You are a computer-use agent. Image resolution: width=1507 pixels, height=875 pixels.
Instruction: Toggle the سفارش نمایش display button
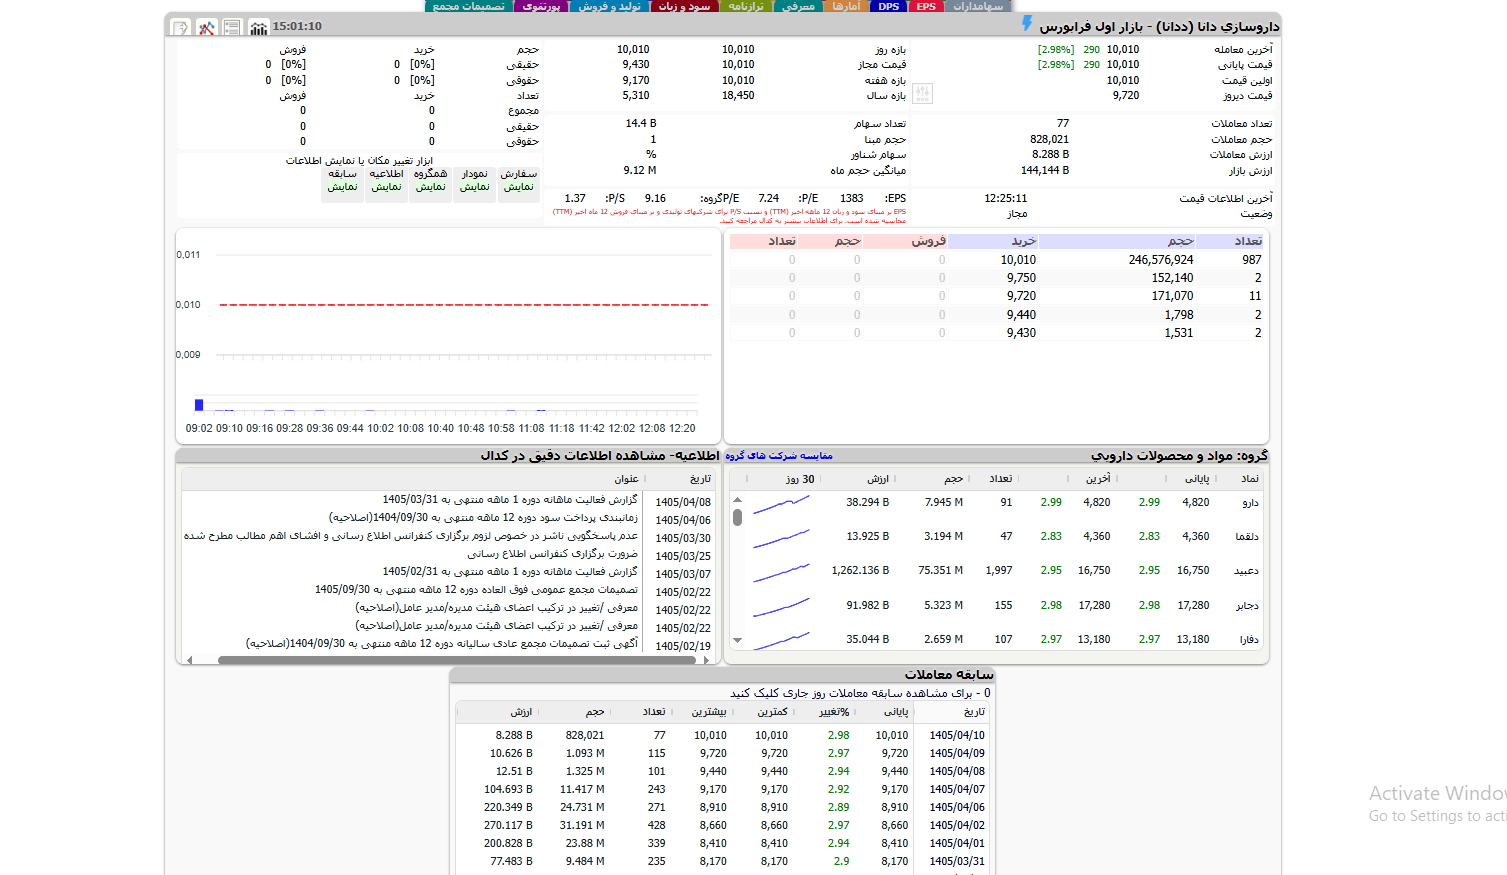[x=518, y=180]
